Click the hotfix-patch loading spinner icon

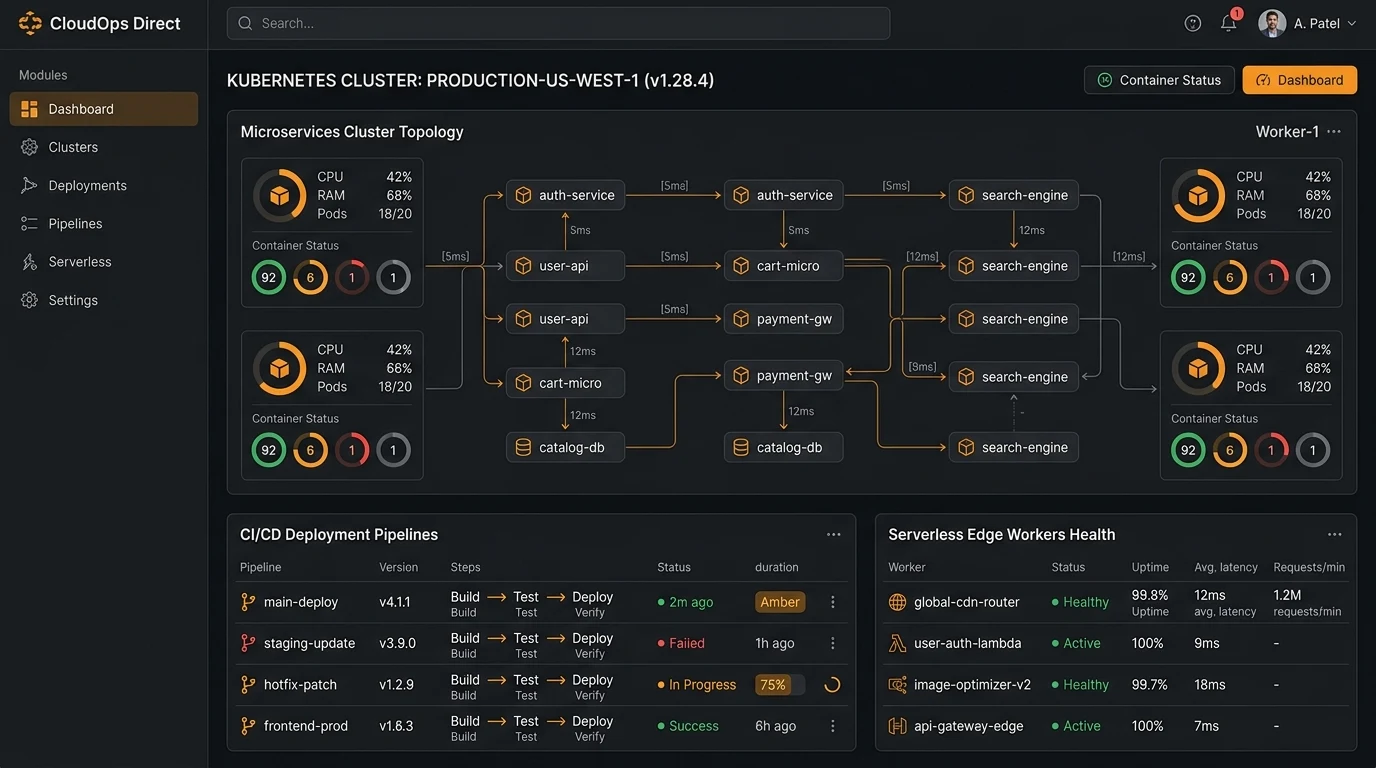(x=832, y=685)
